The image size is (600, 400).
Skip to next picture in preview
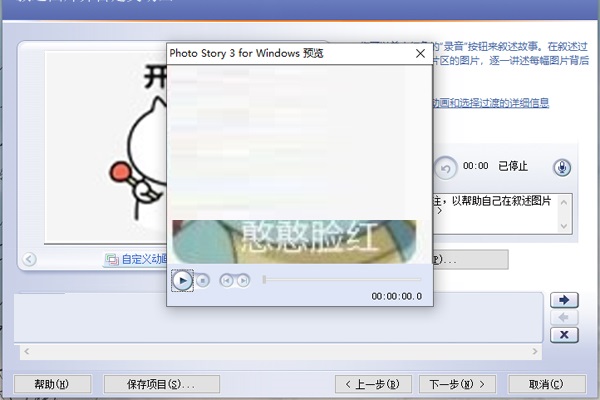click(243, 281)
